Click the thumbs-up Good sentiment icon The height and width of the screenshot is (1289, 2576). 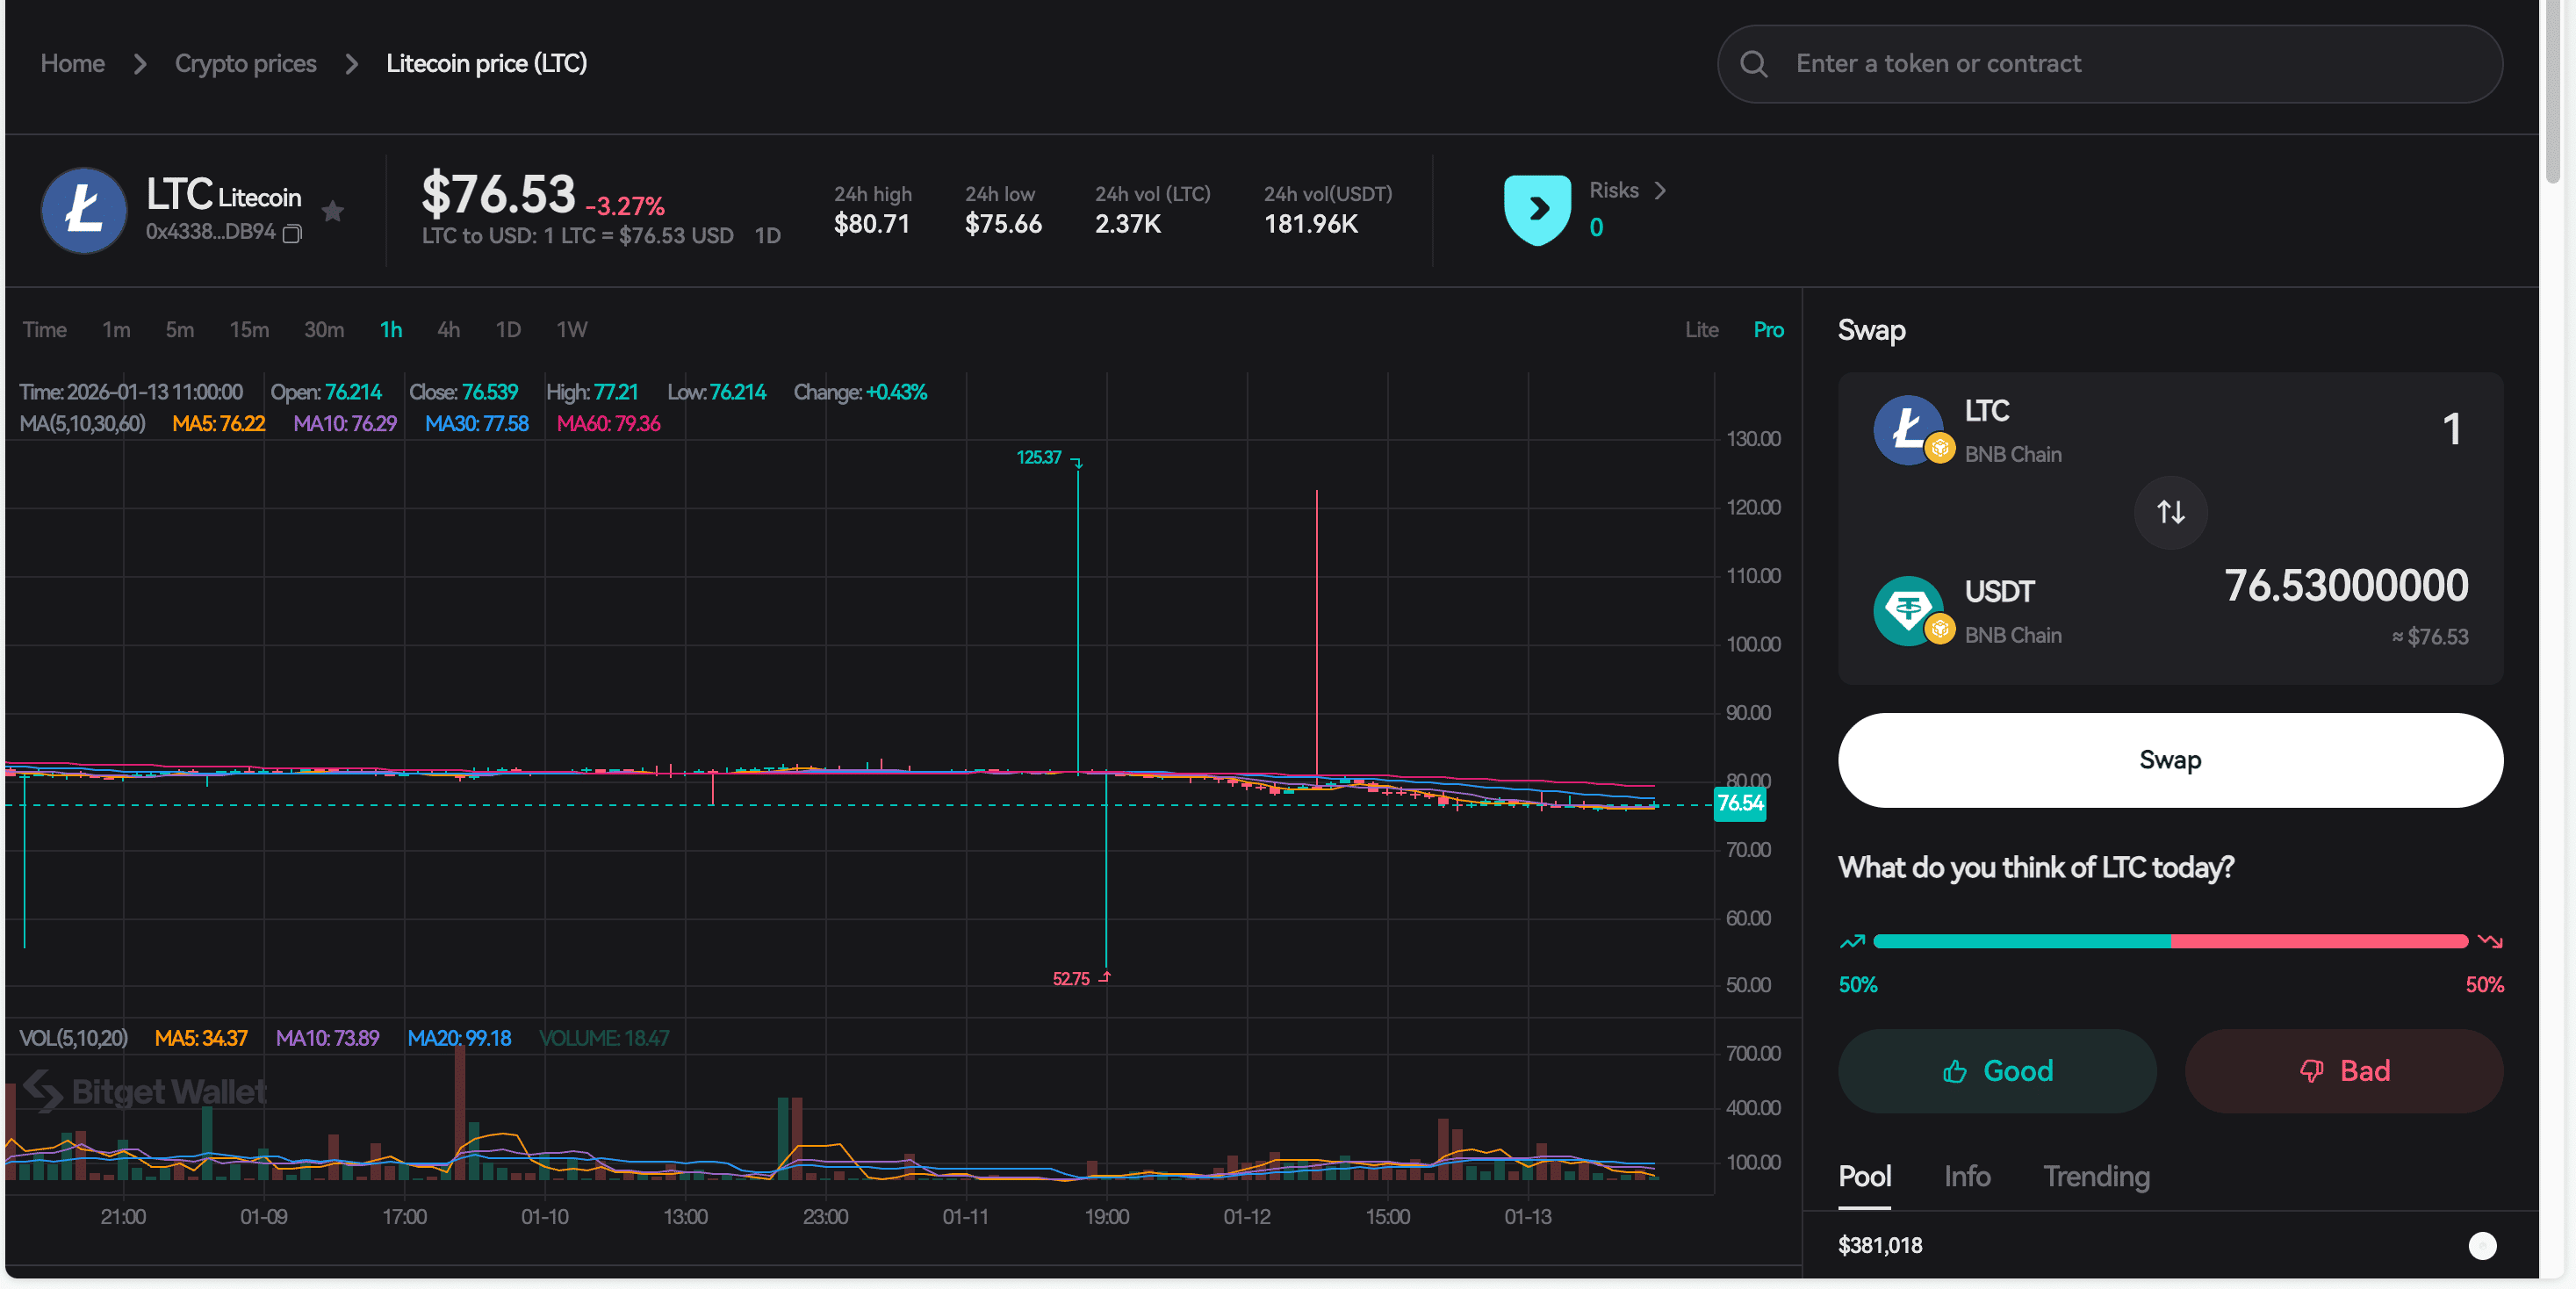point(1954,1070)
